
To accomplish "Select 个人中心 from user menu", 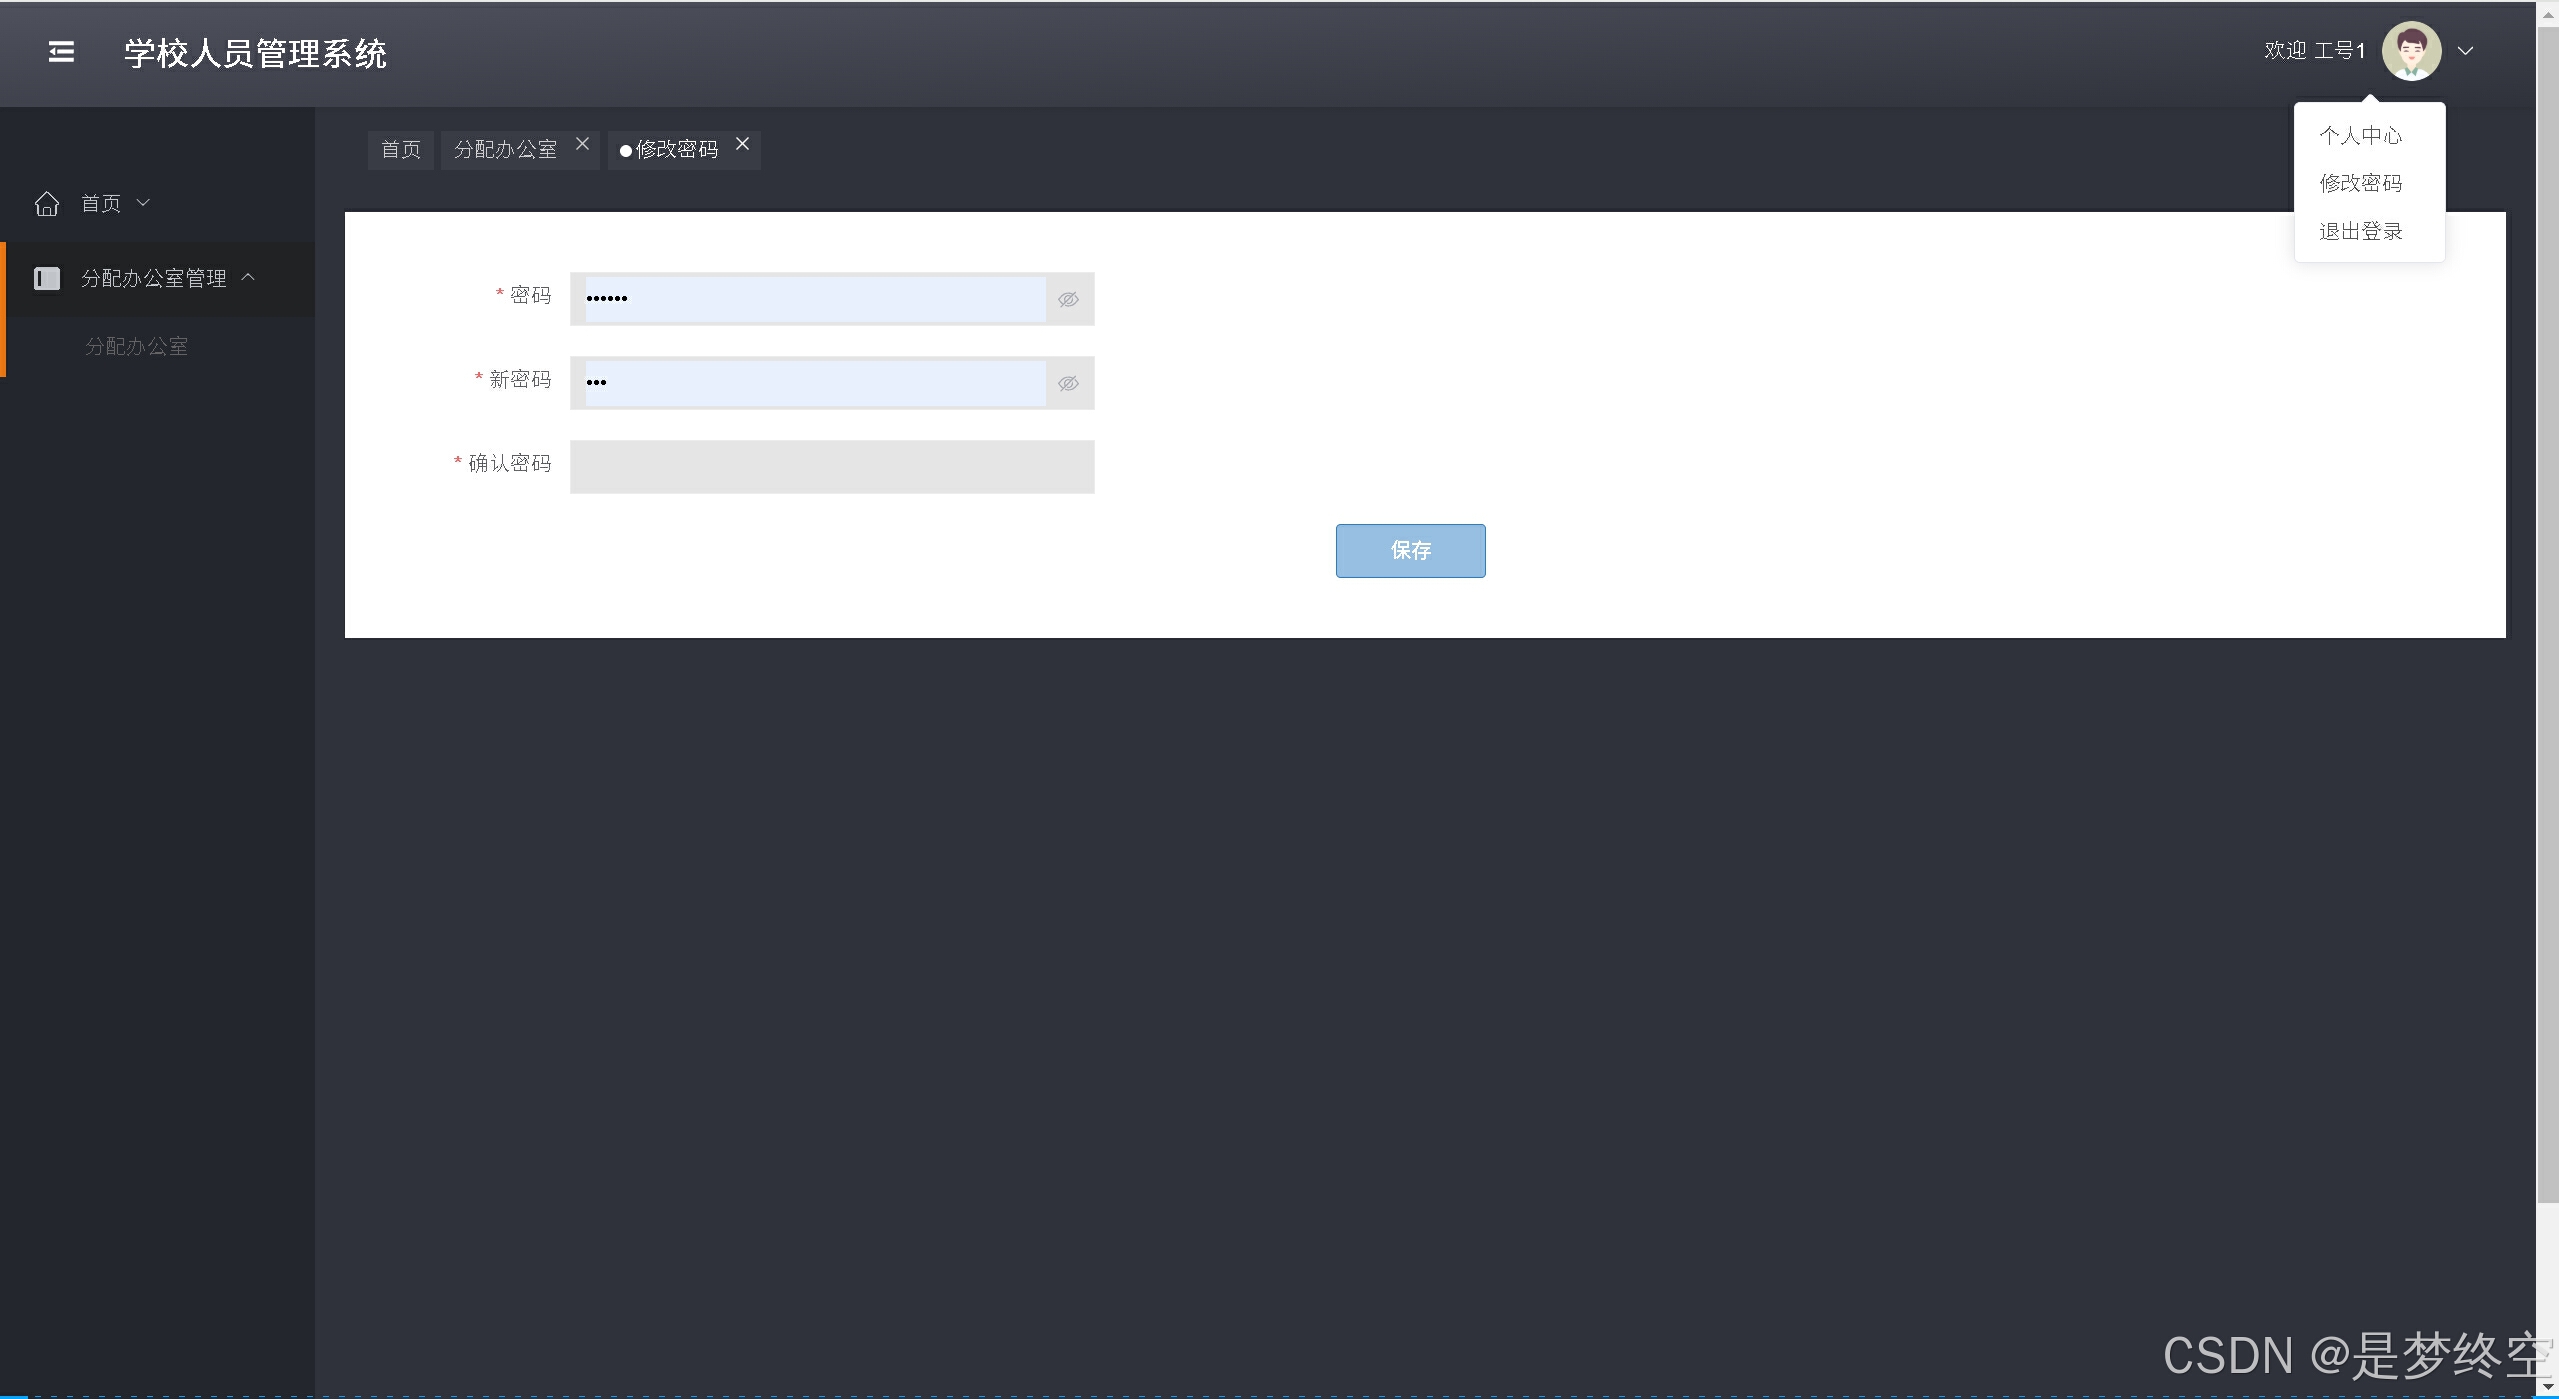I will (x=2360, y=136).
